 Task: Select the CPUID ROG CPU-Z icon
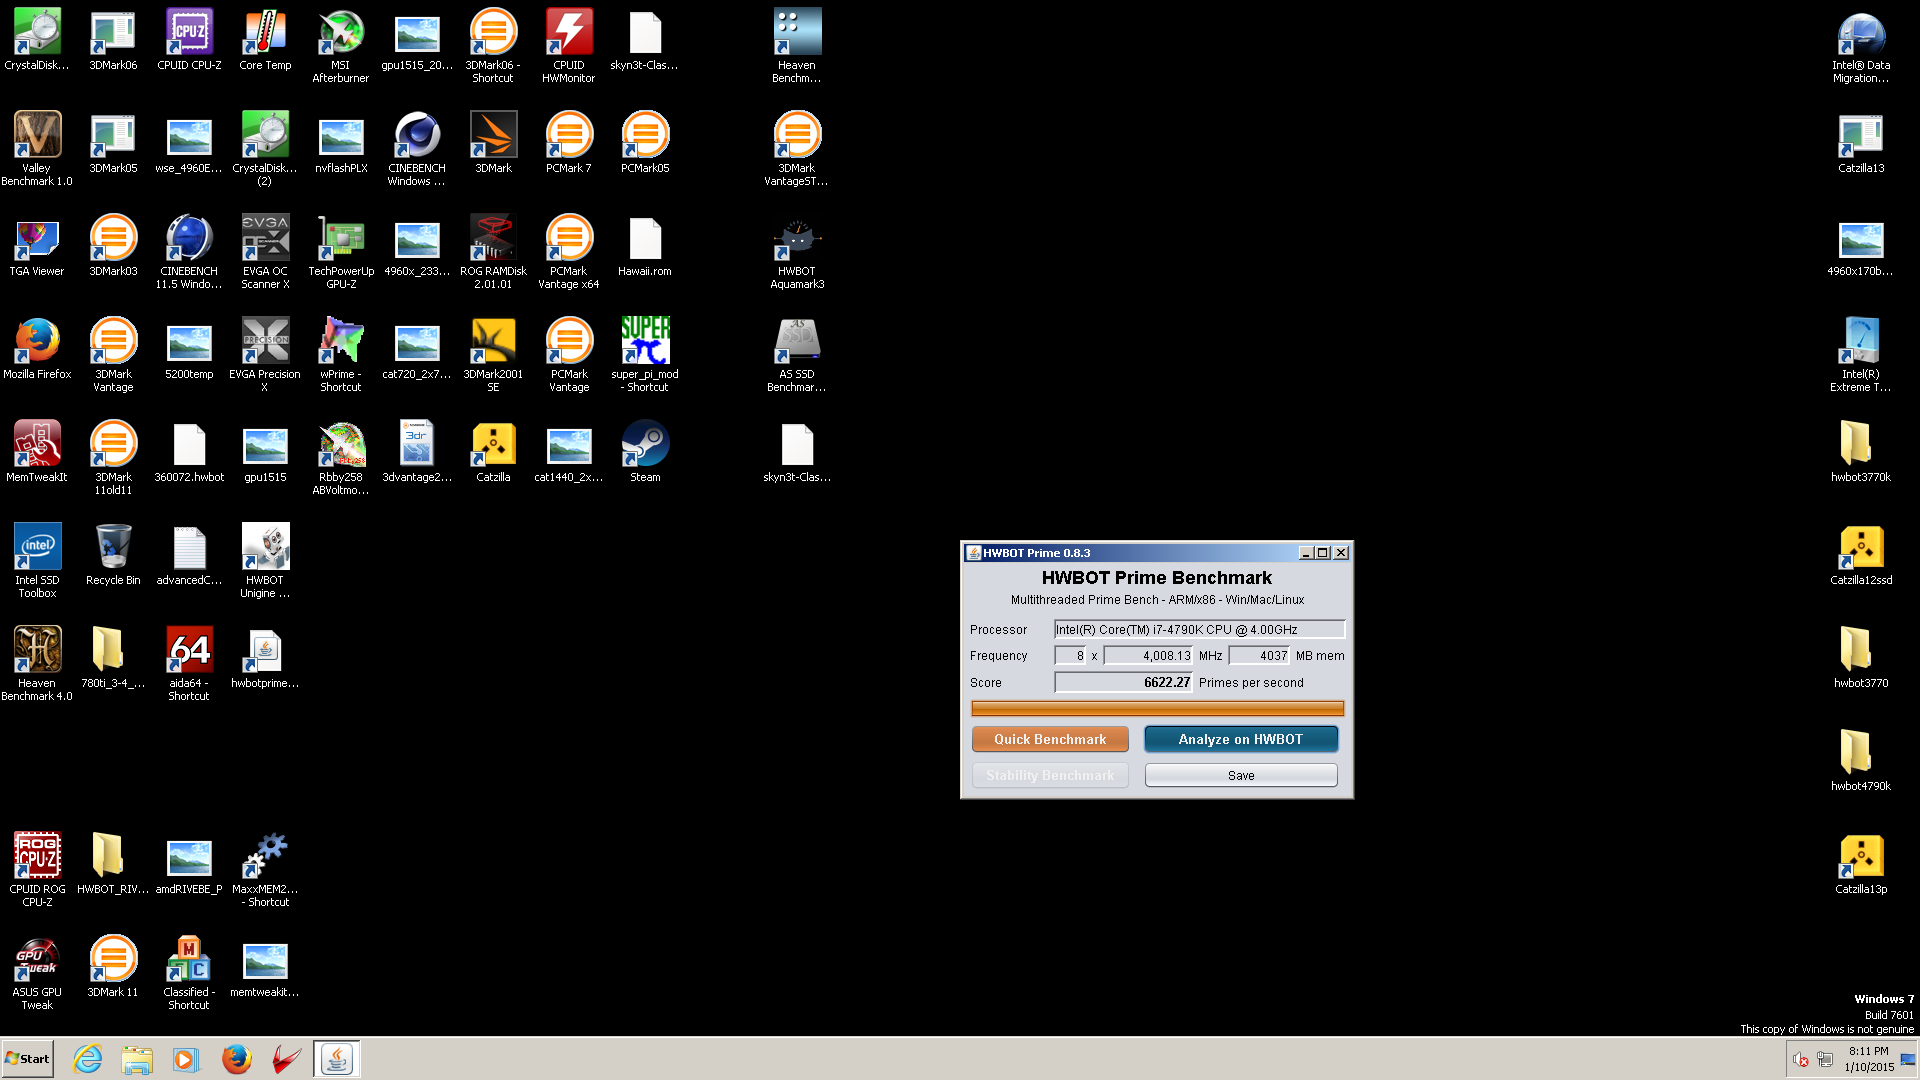pos(37,870)
